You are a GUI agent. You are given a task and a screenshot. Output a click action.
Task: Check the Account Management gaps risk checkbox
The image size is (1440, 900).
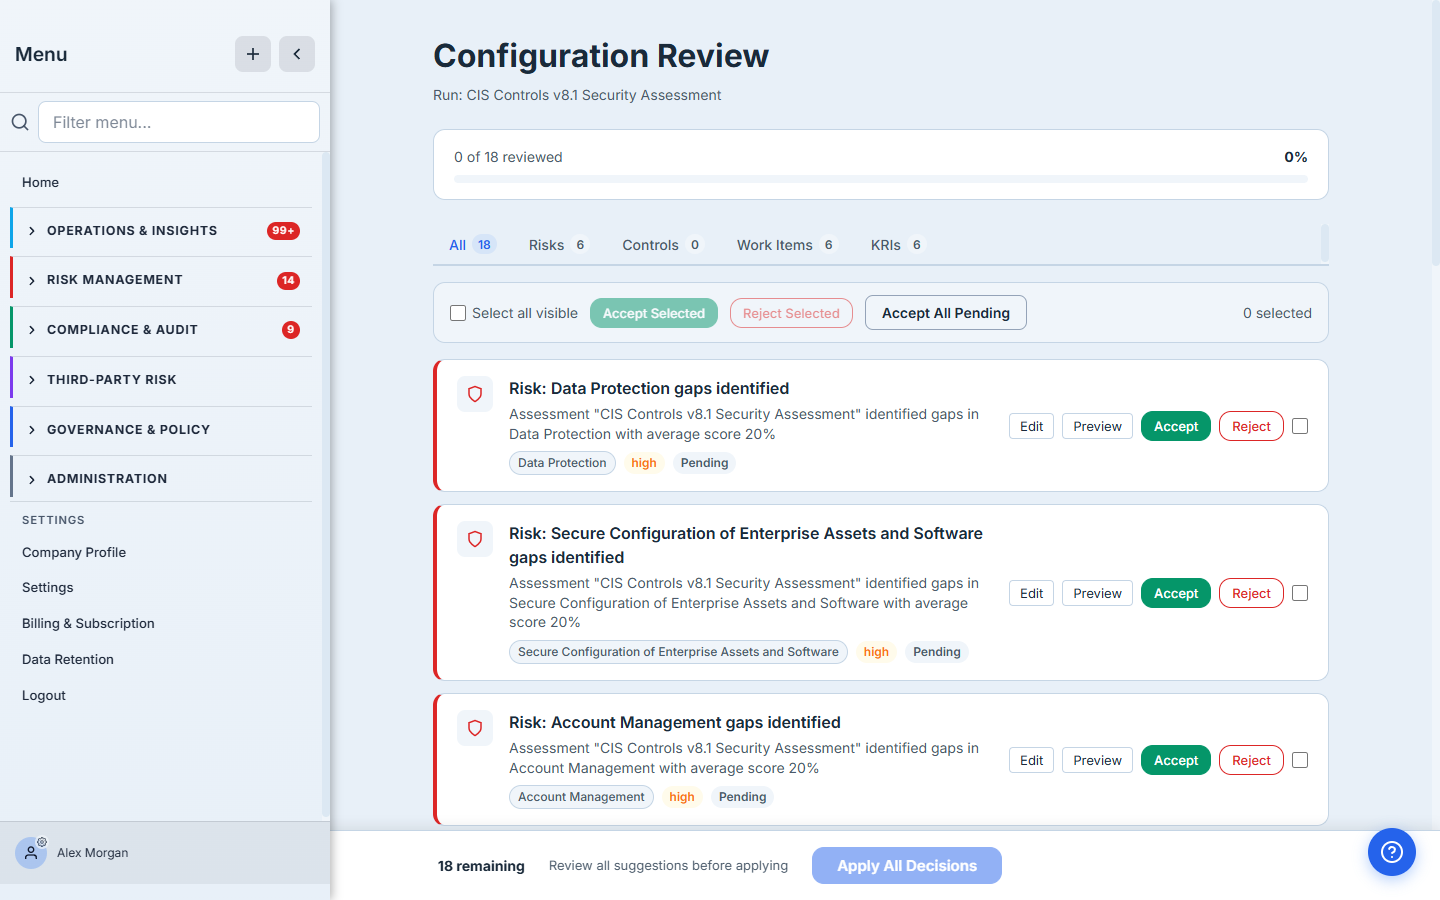click(1300, 760)
